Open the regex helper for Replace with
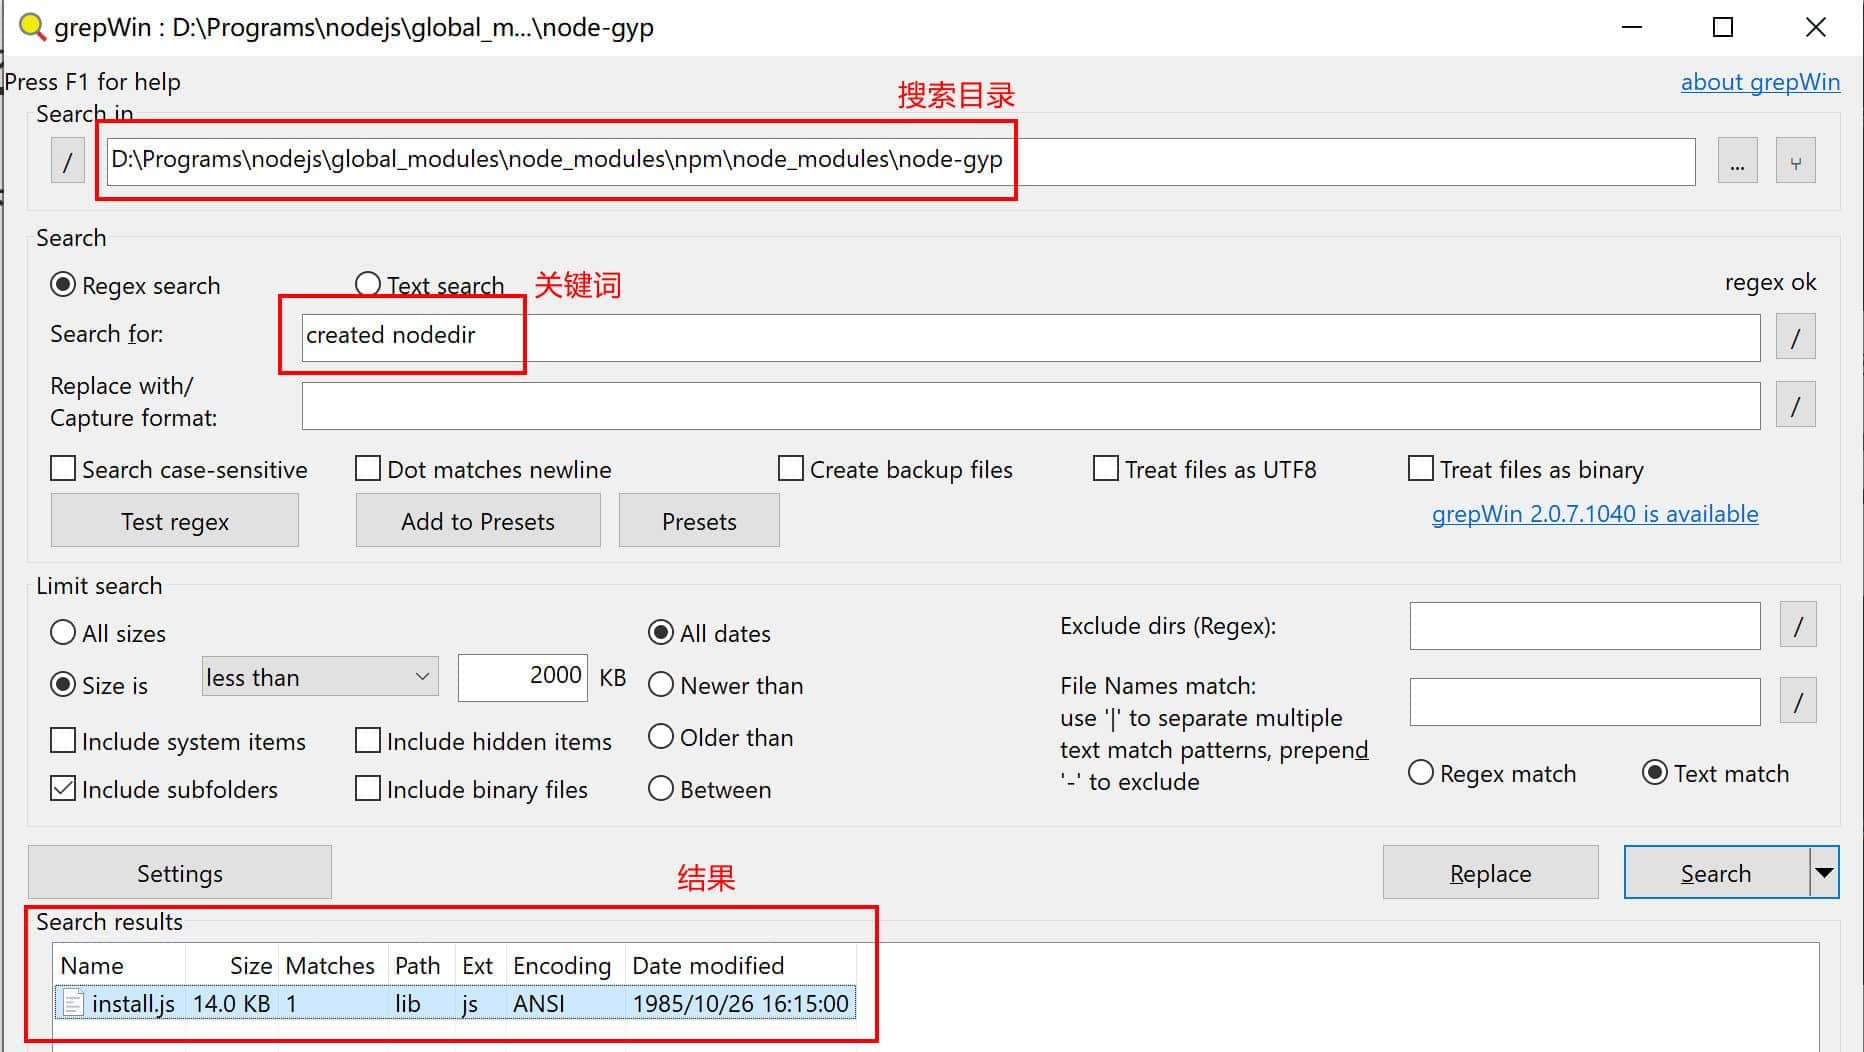 [1796, 405]
